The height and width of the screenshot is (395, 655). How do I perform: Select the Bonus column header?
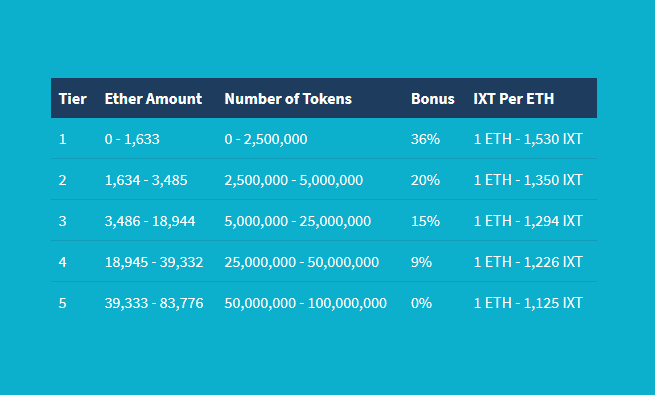(x=433, y=99)
